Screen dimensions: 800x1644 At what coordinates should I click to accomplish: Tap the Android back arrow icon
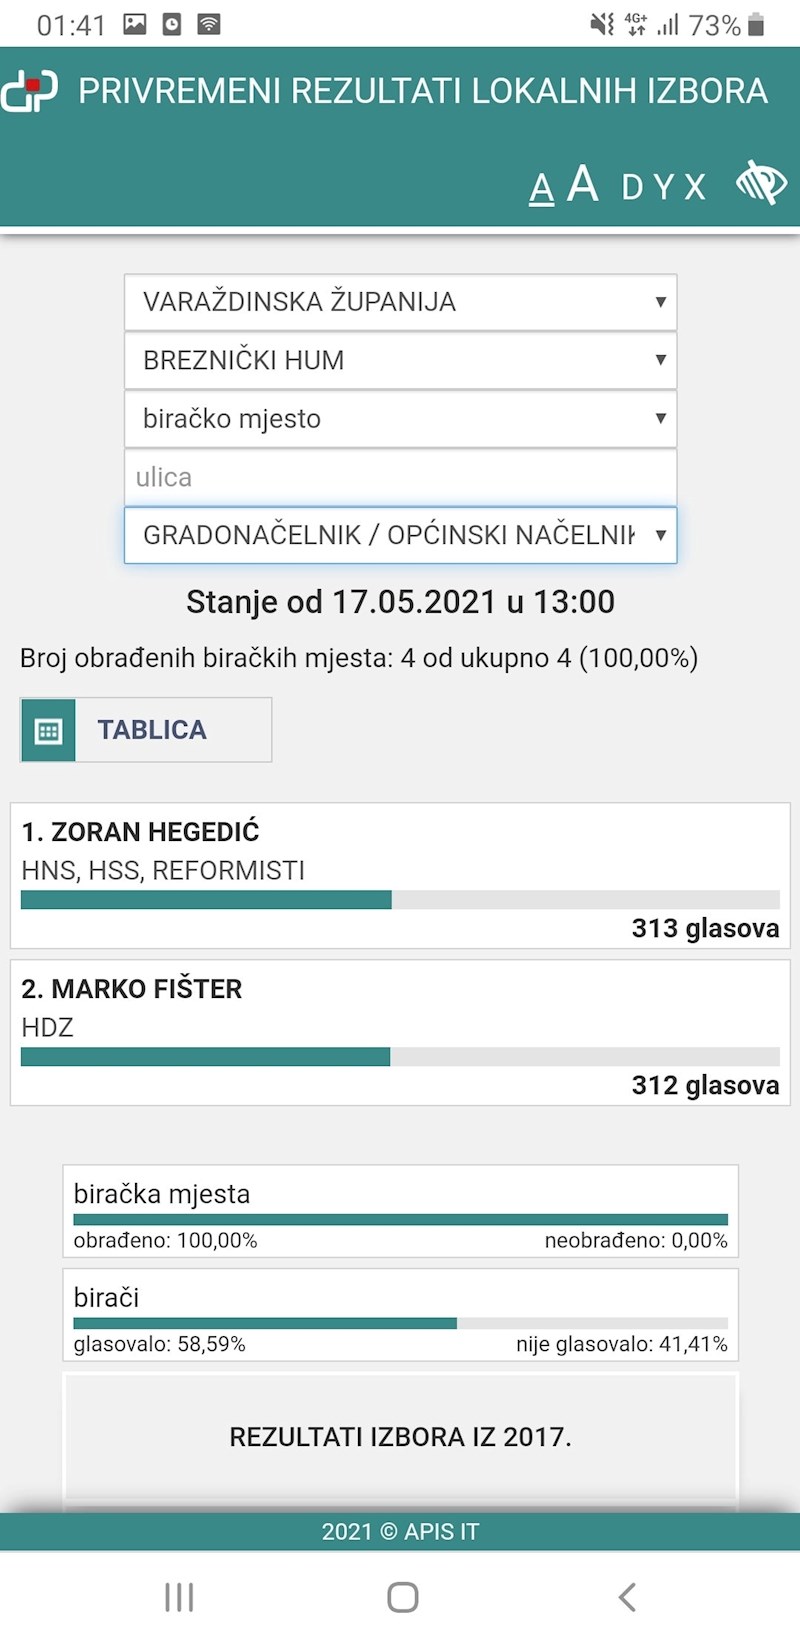pos(627,1597)
